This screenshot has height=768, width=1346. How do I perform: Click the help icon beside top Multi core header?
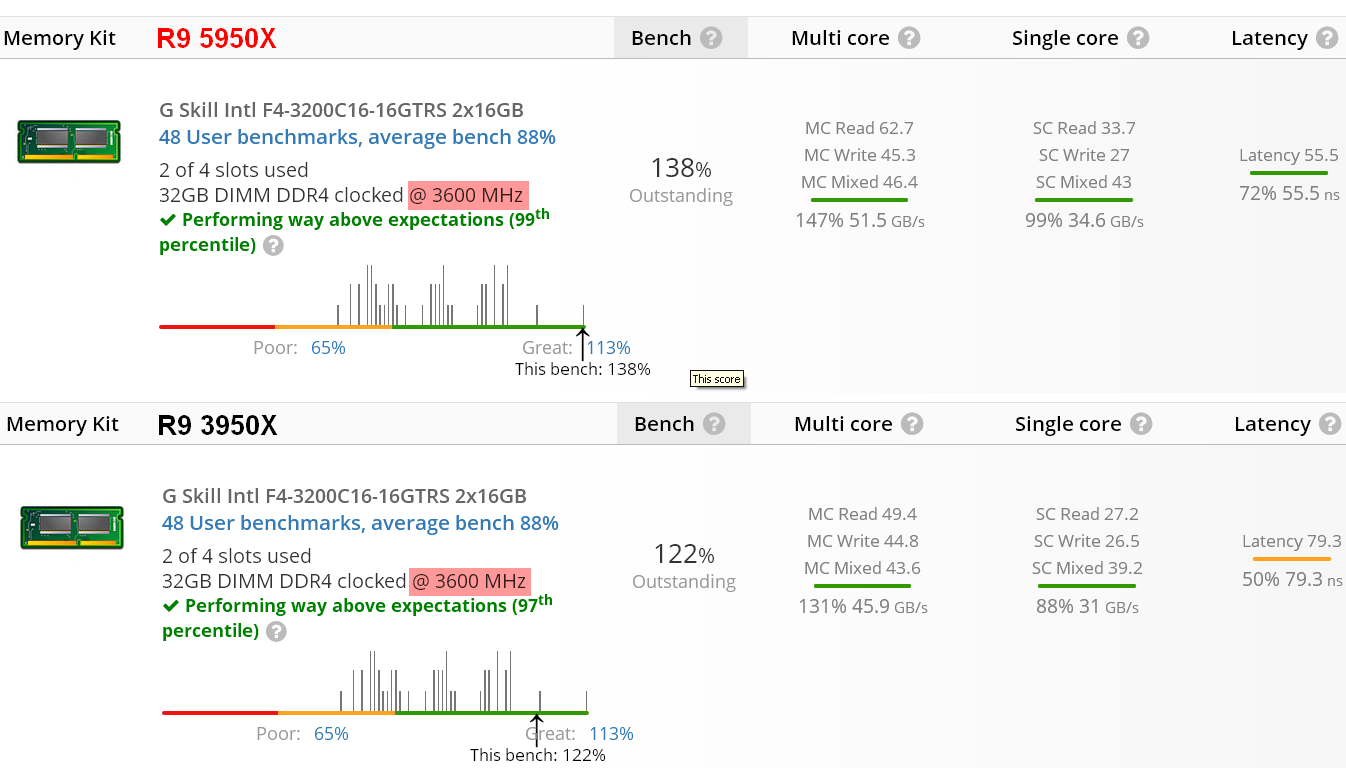[909, 38]
